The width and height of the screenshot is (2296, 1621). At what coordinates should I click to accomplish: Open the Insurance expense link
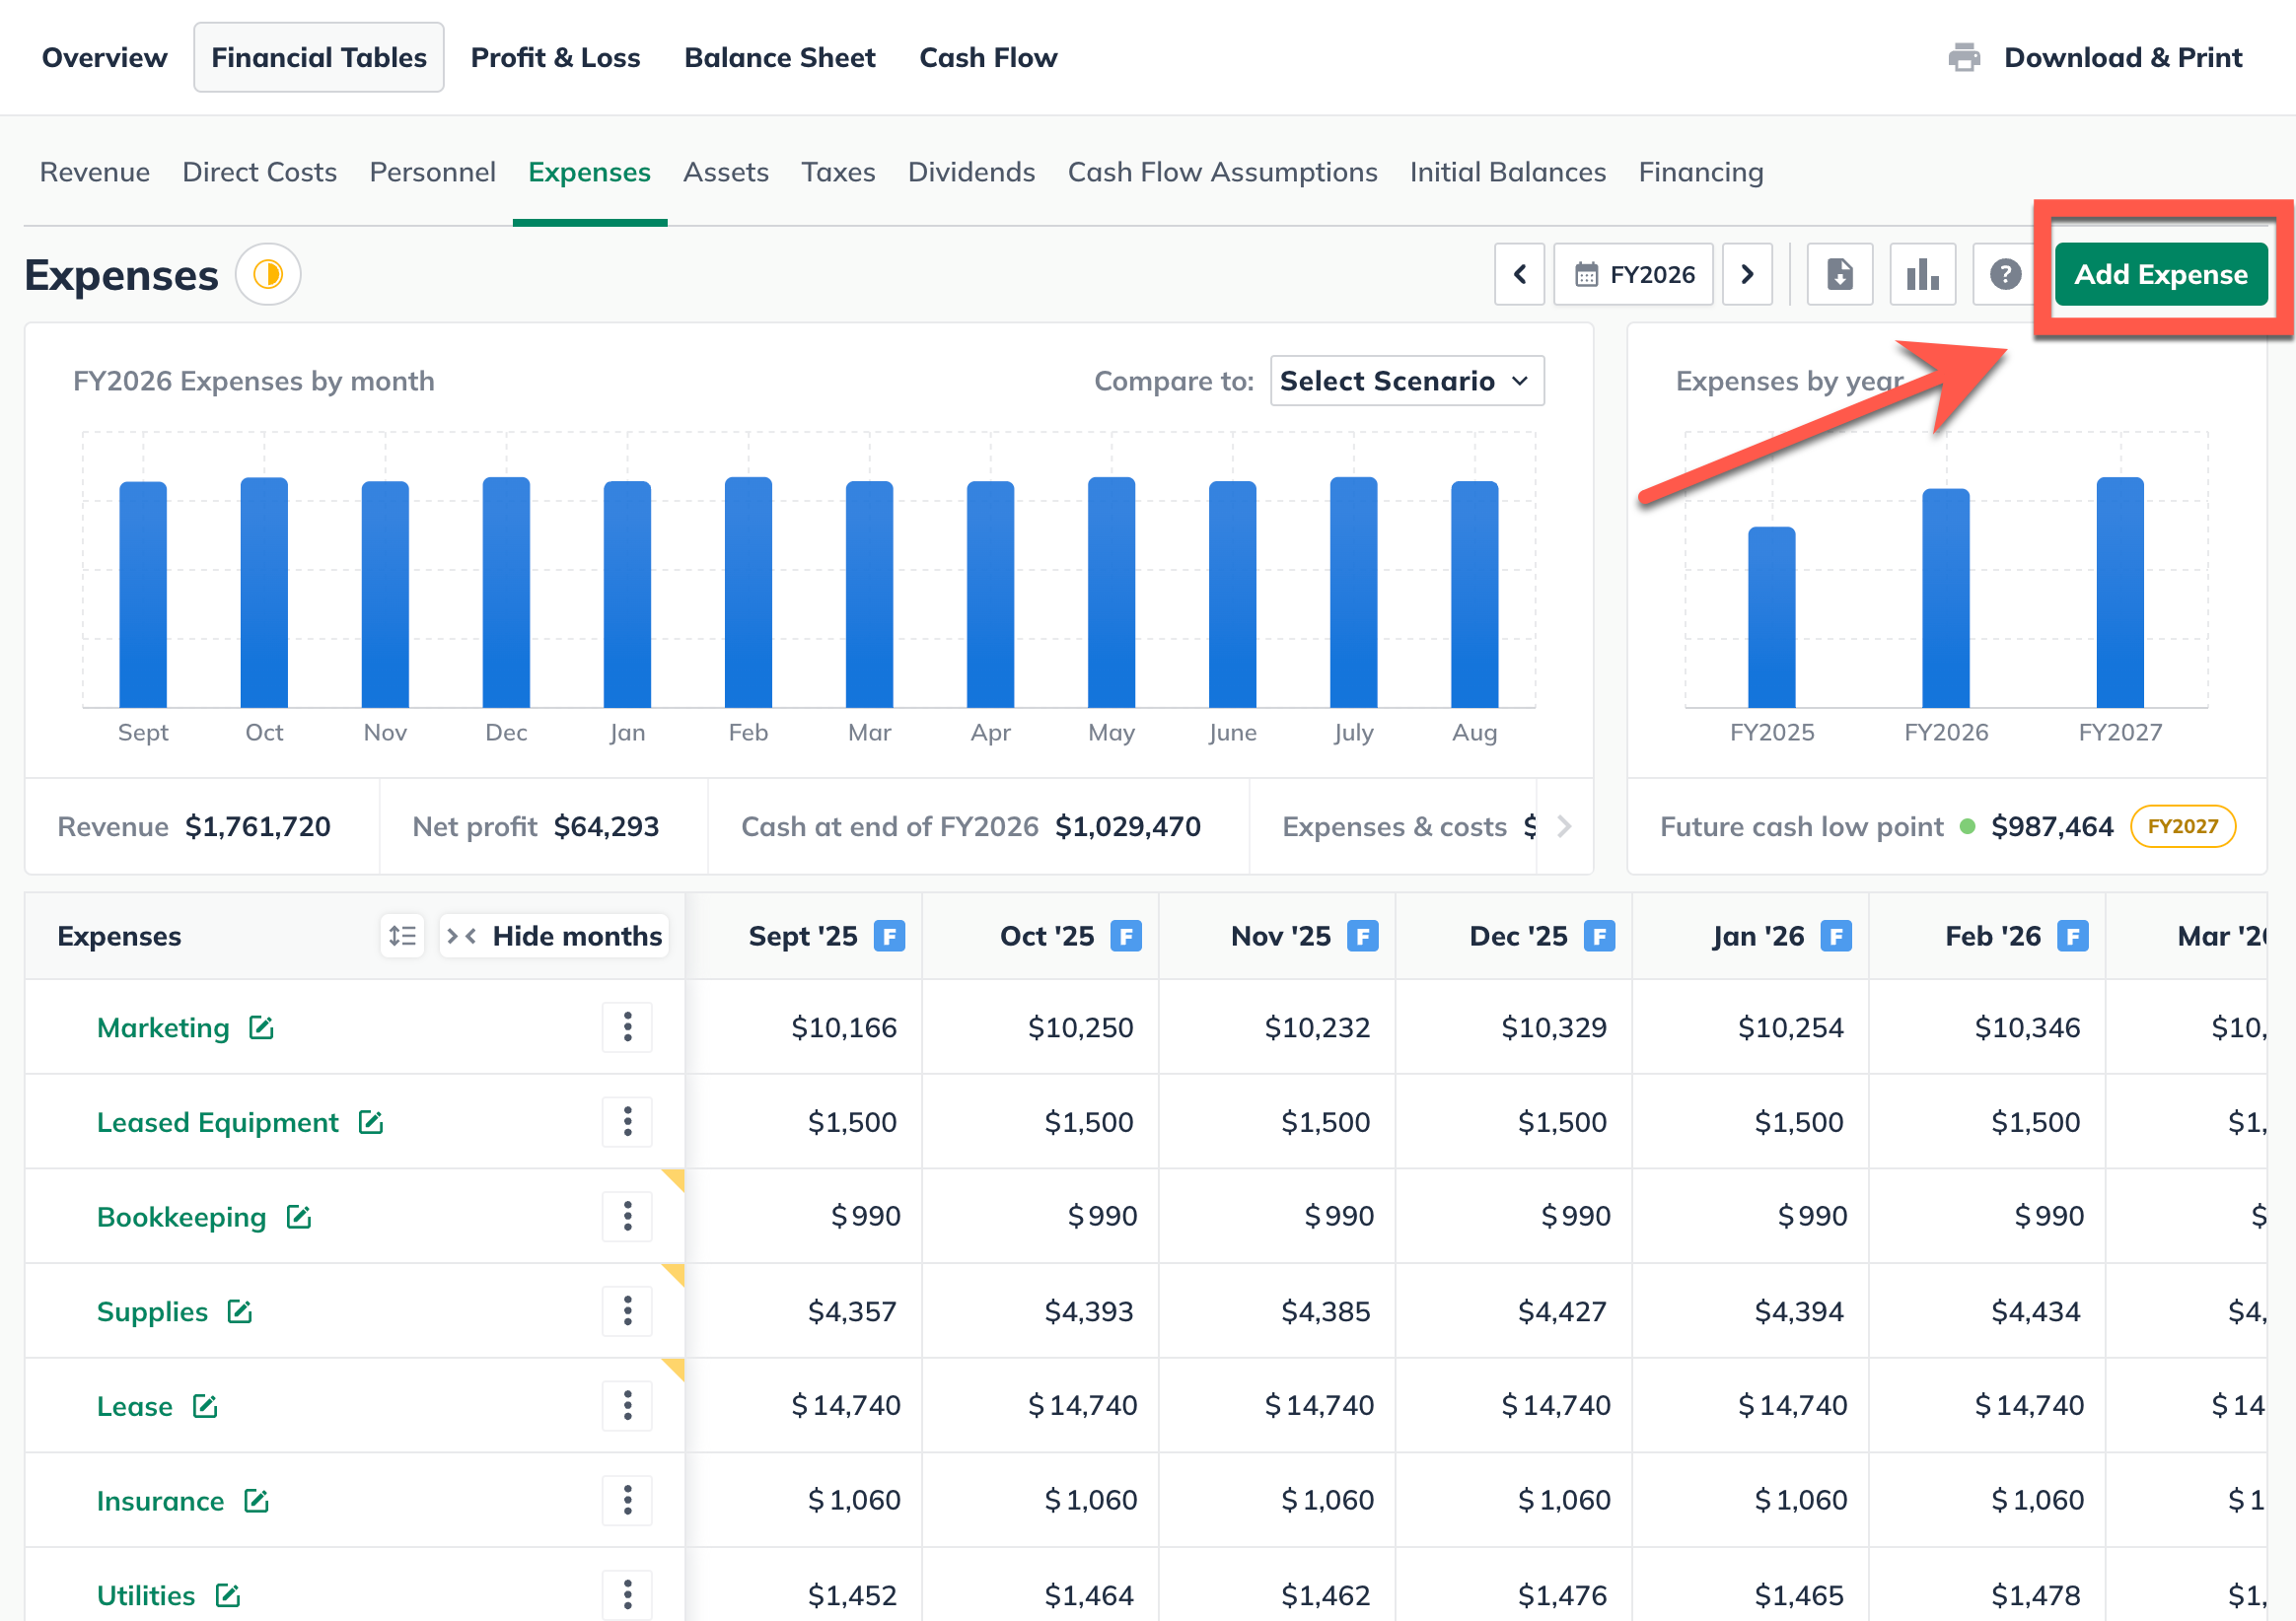coord(160,1500)
